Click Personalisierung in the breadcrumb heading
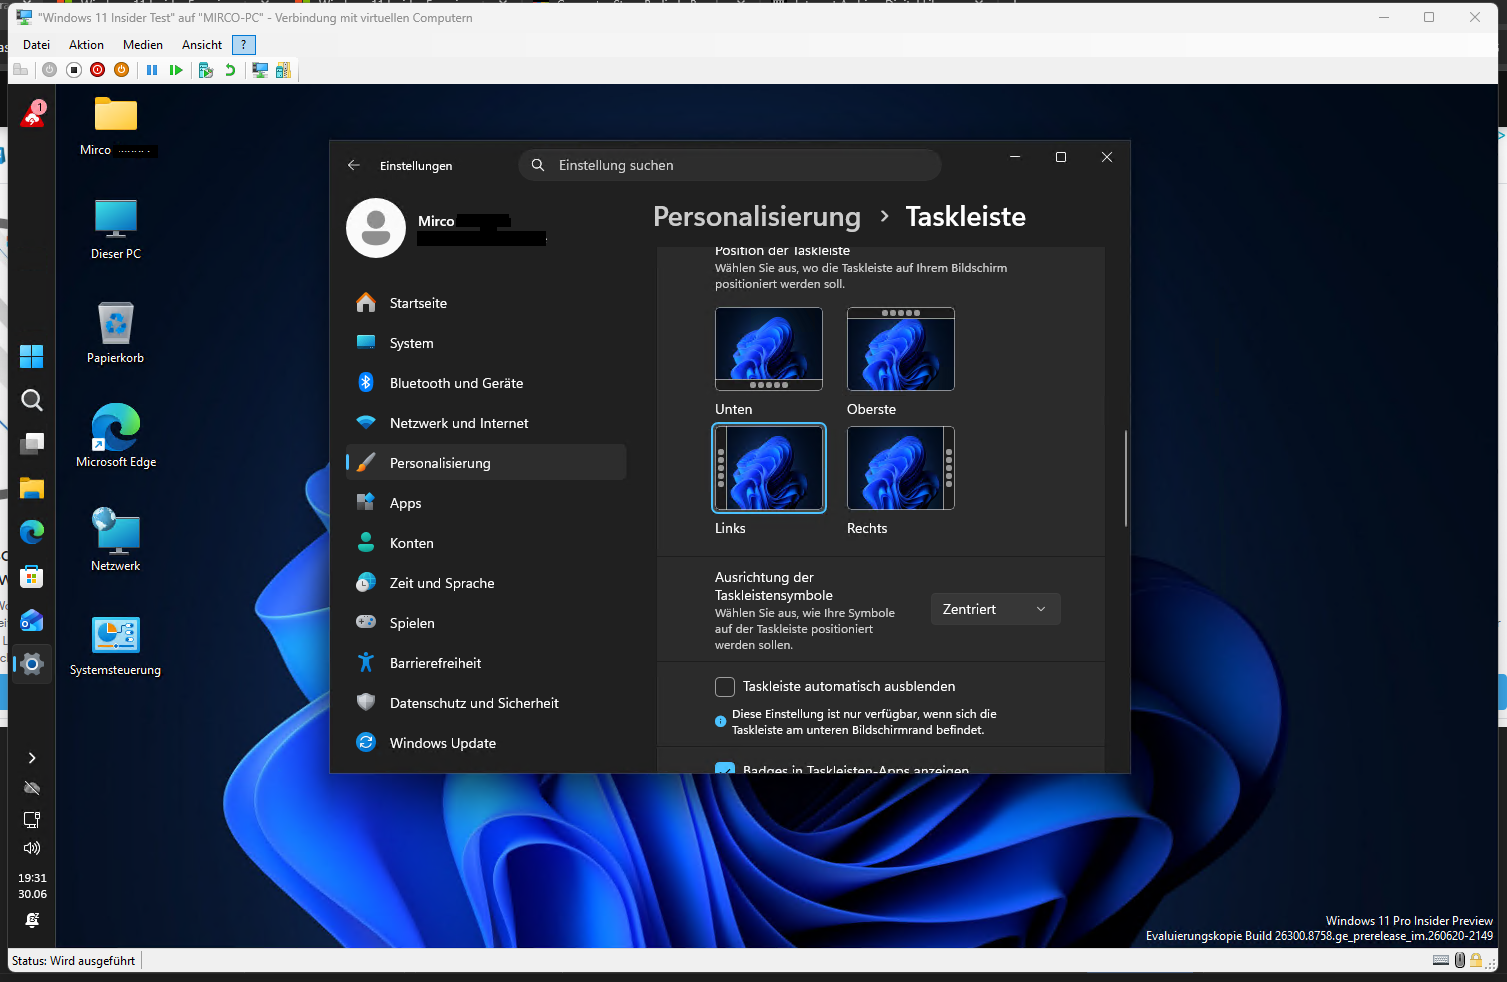Viewport: 1507px width, 982px height. coord(757,217)
